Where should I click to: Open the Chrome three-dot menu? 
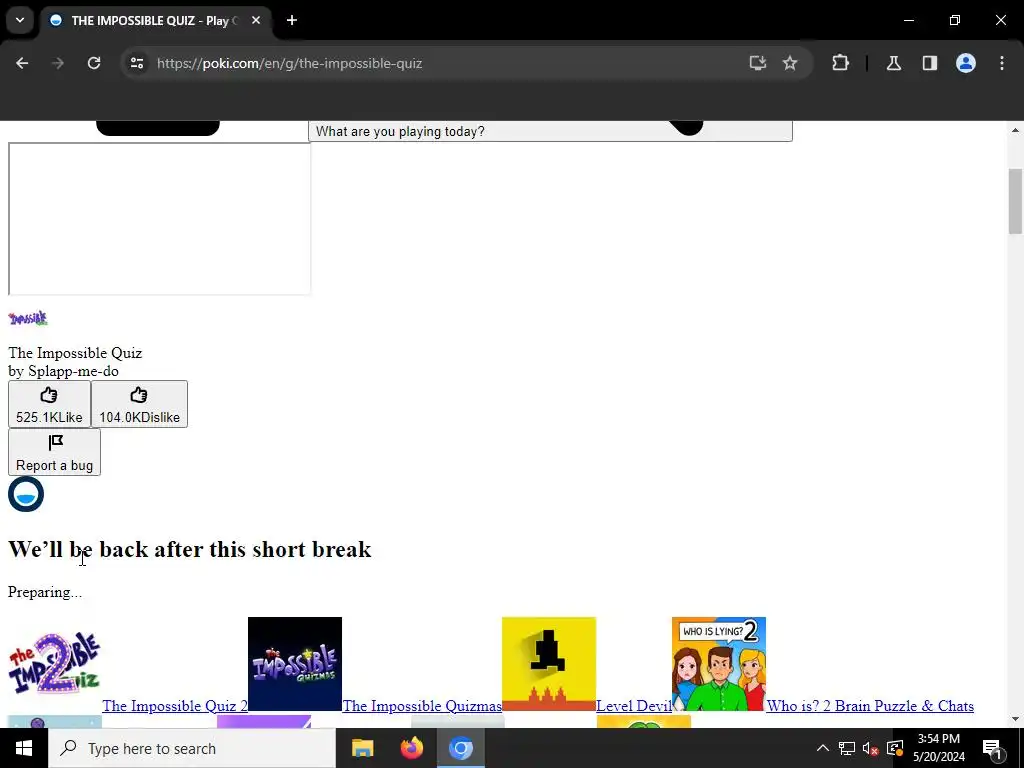click(x=1002, y=63)
